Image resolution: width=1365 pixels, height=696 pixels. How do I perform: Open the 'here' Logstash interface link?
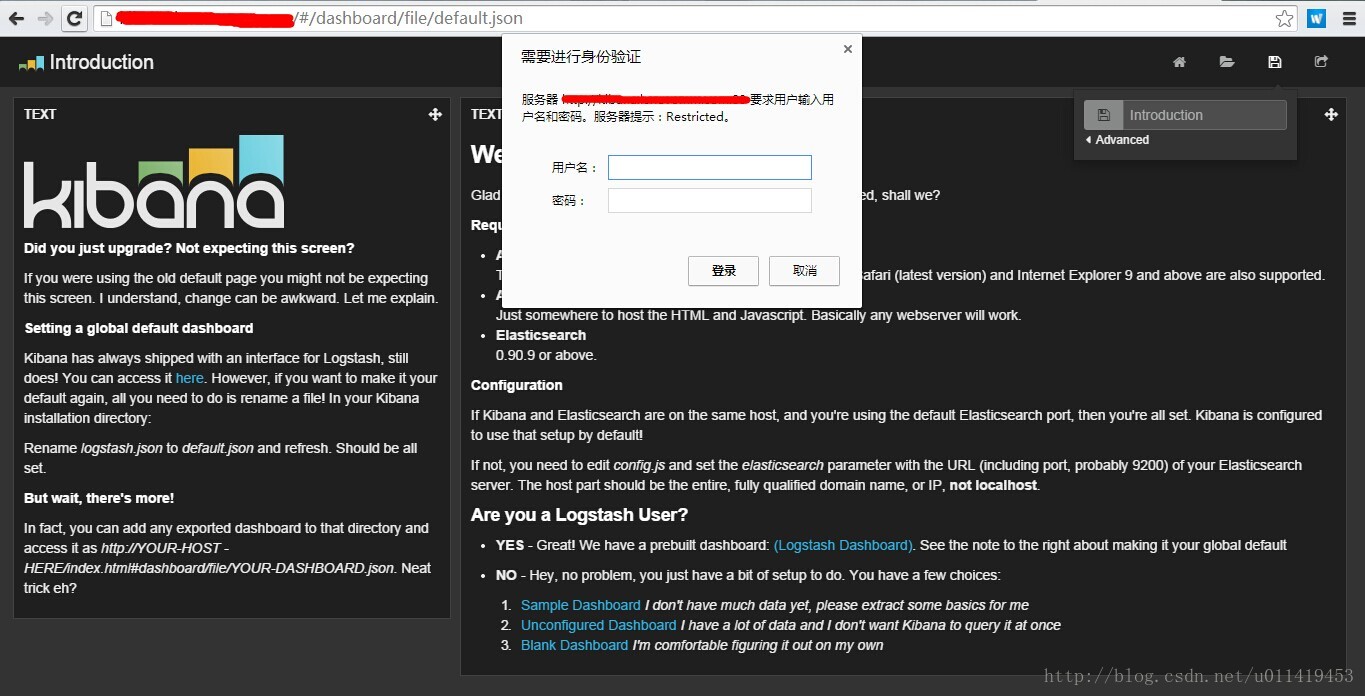pos(190,378)
